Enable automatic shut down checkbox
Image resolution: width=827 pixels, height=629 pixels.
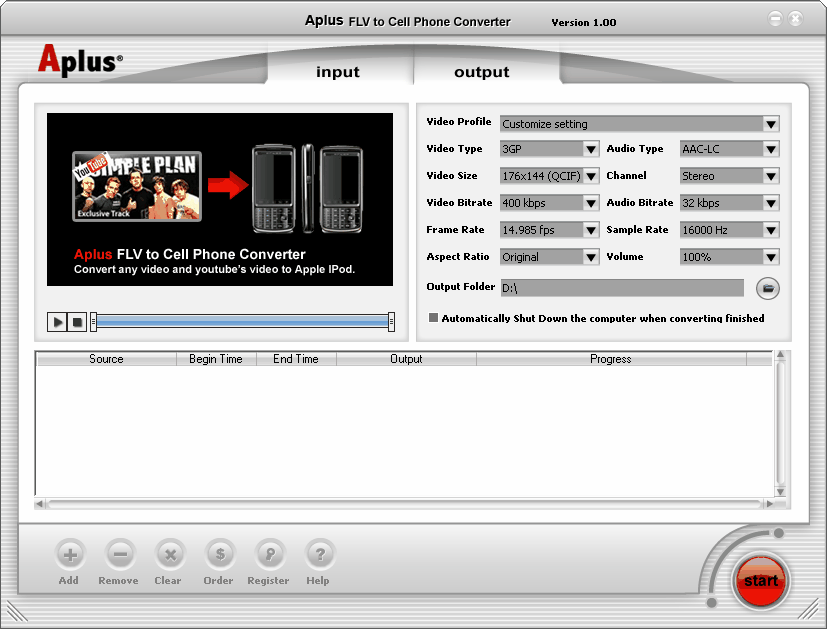point(434,318)
